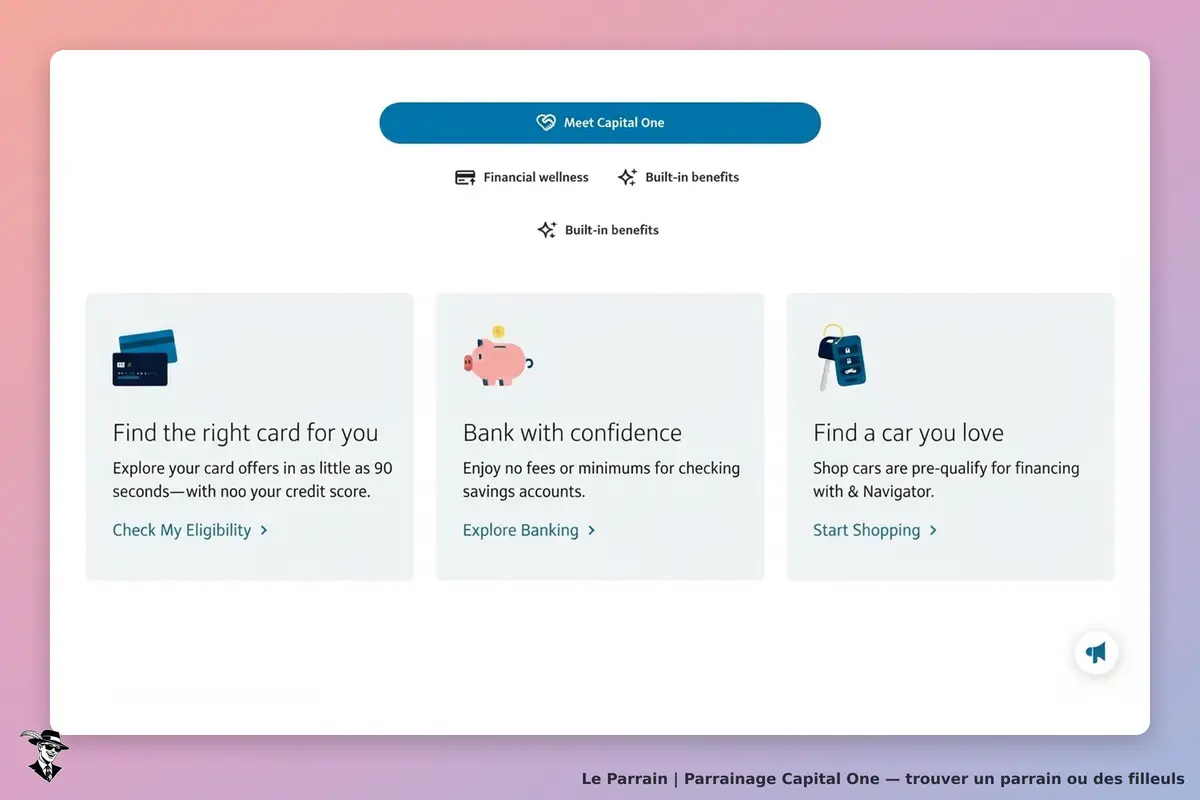Click the megaphone feedback button
The image size is (1200, 800).
1097,653
